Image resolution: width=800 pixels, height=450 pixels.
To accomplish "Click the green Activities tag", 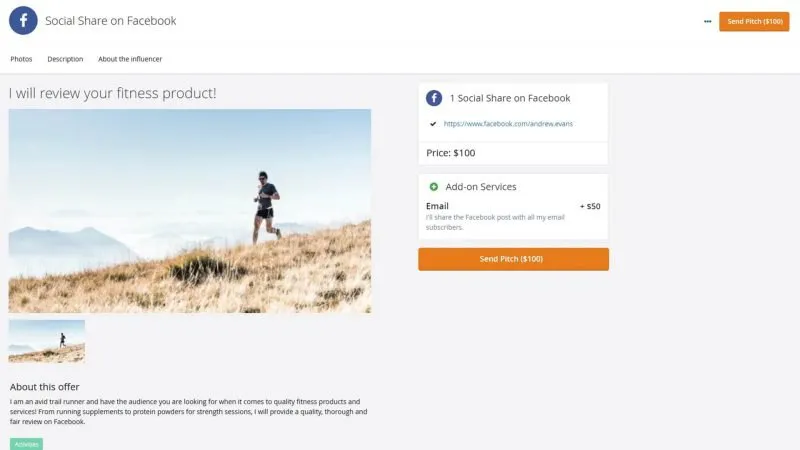I will 27,444.
